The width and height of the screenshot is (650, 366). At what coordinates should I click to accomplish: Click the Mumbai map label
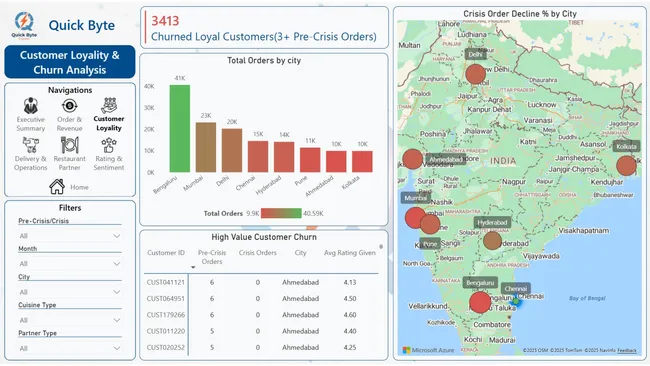tap(415, 198)
